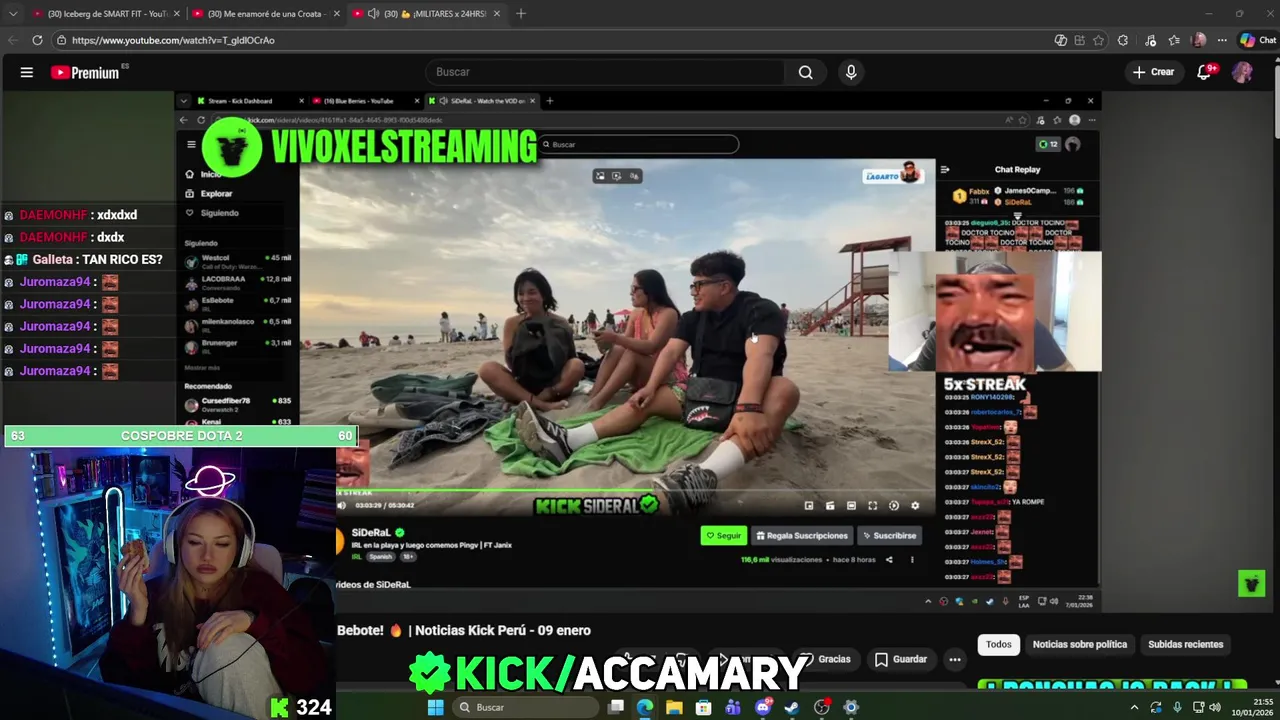The image size is (1280, 720).
Task: Open the Crear menu on YouTube
Action: [1153, 72]
